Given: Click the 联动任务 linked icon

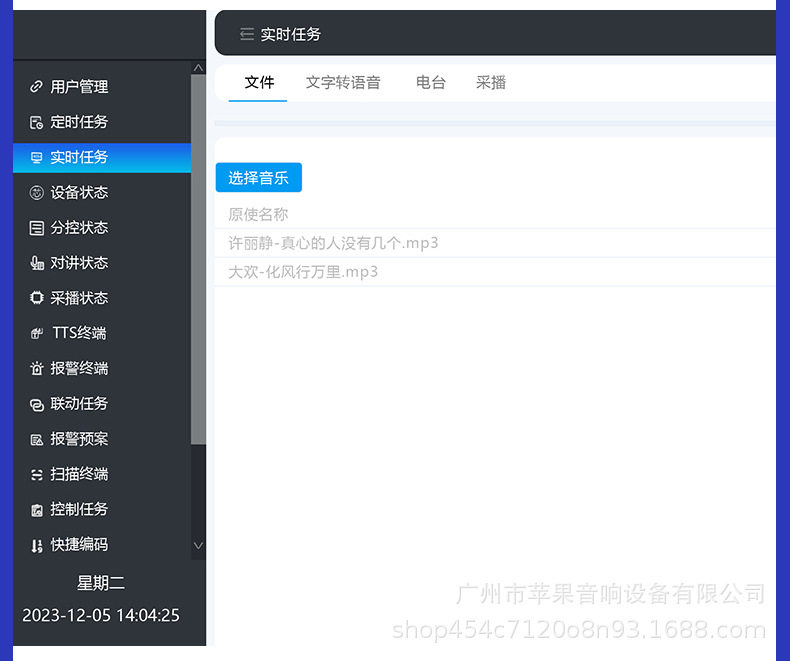Looking at the screenshot, I should point(36,404).
